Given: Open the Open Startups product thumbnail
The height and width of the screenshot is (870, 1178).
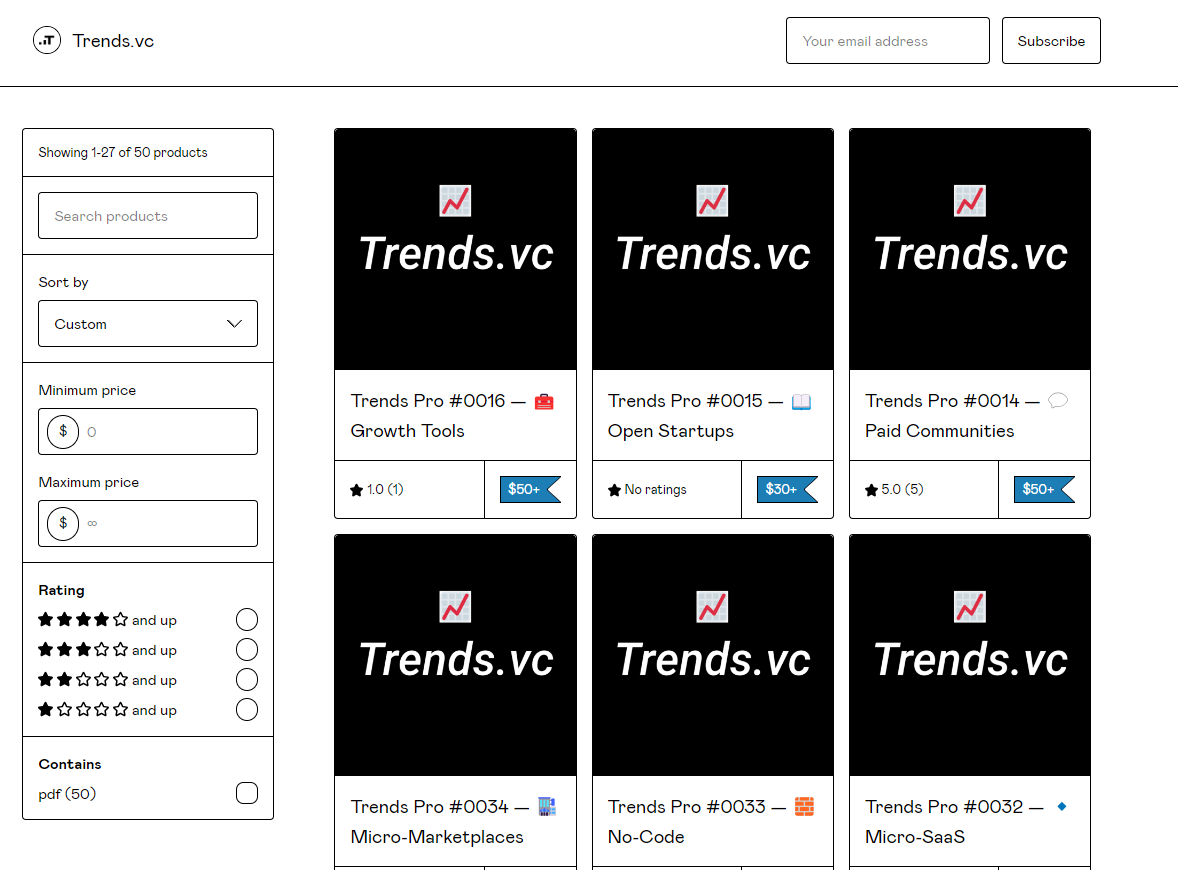Looking at the screenshot, I should [713, 249].
